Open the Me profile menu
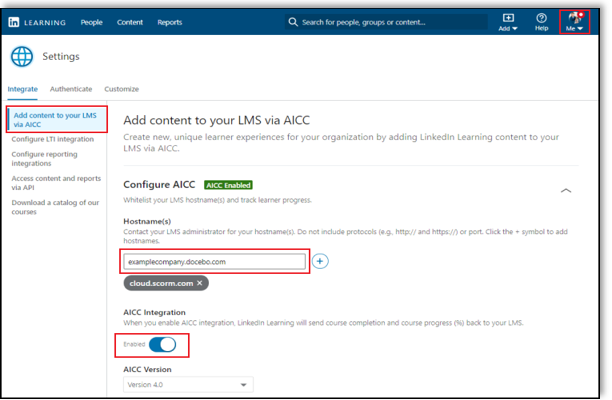This screenshot has height=400, width=612. coord(574,22)
